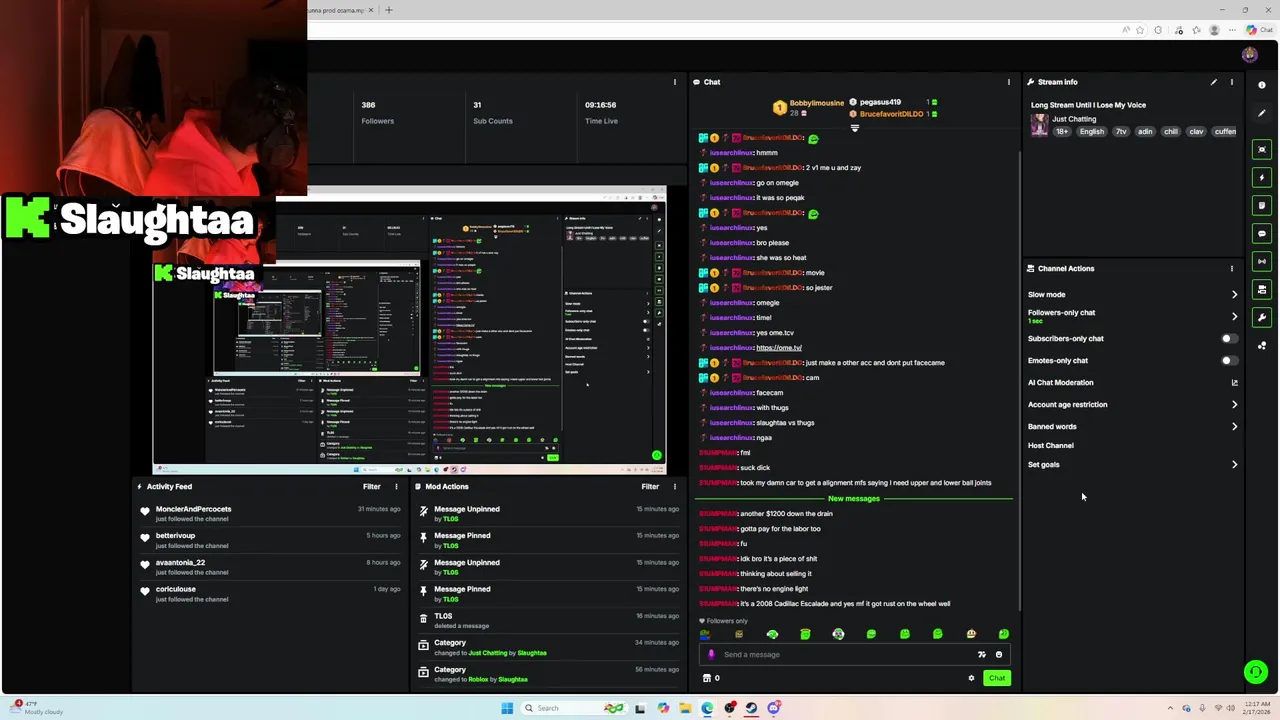Open the Just Chatting category thumbnail
Viewport: 1280px width, 720px height.
pos(1040,125)
